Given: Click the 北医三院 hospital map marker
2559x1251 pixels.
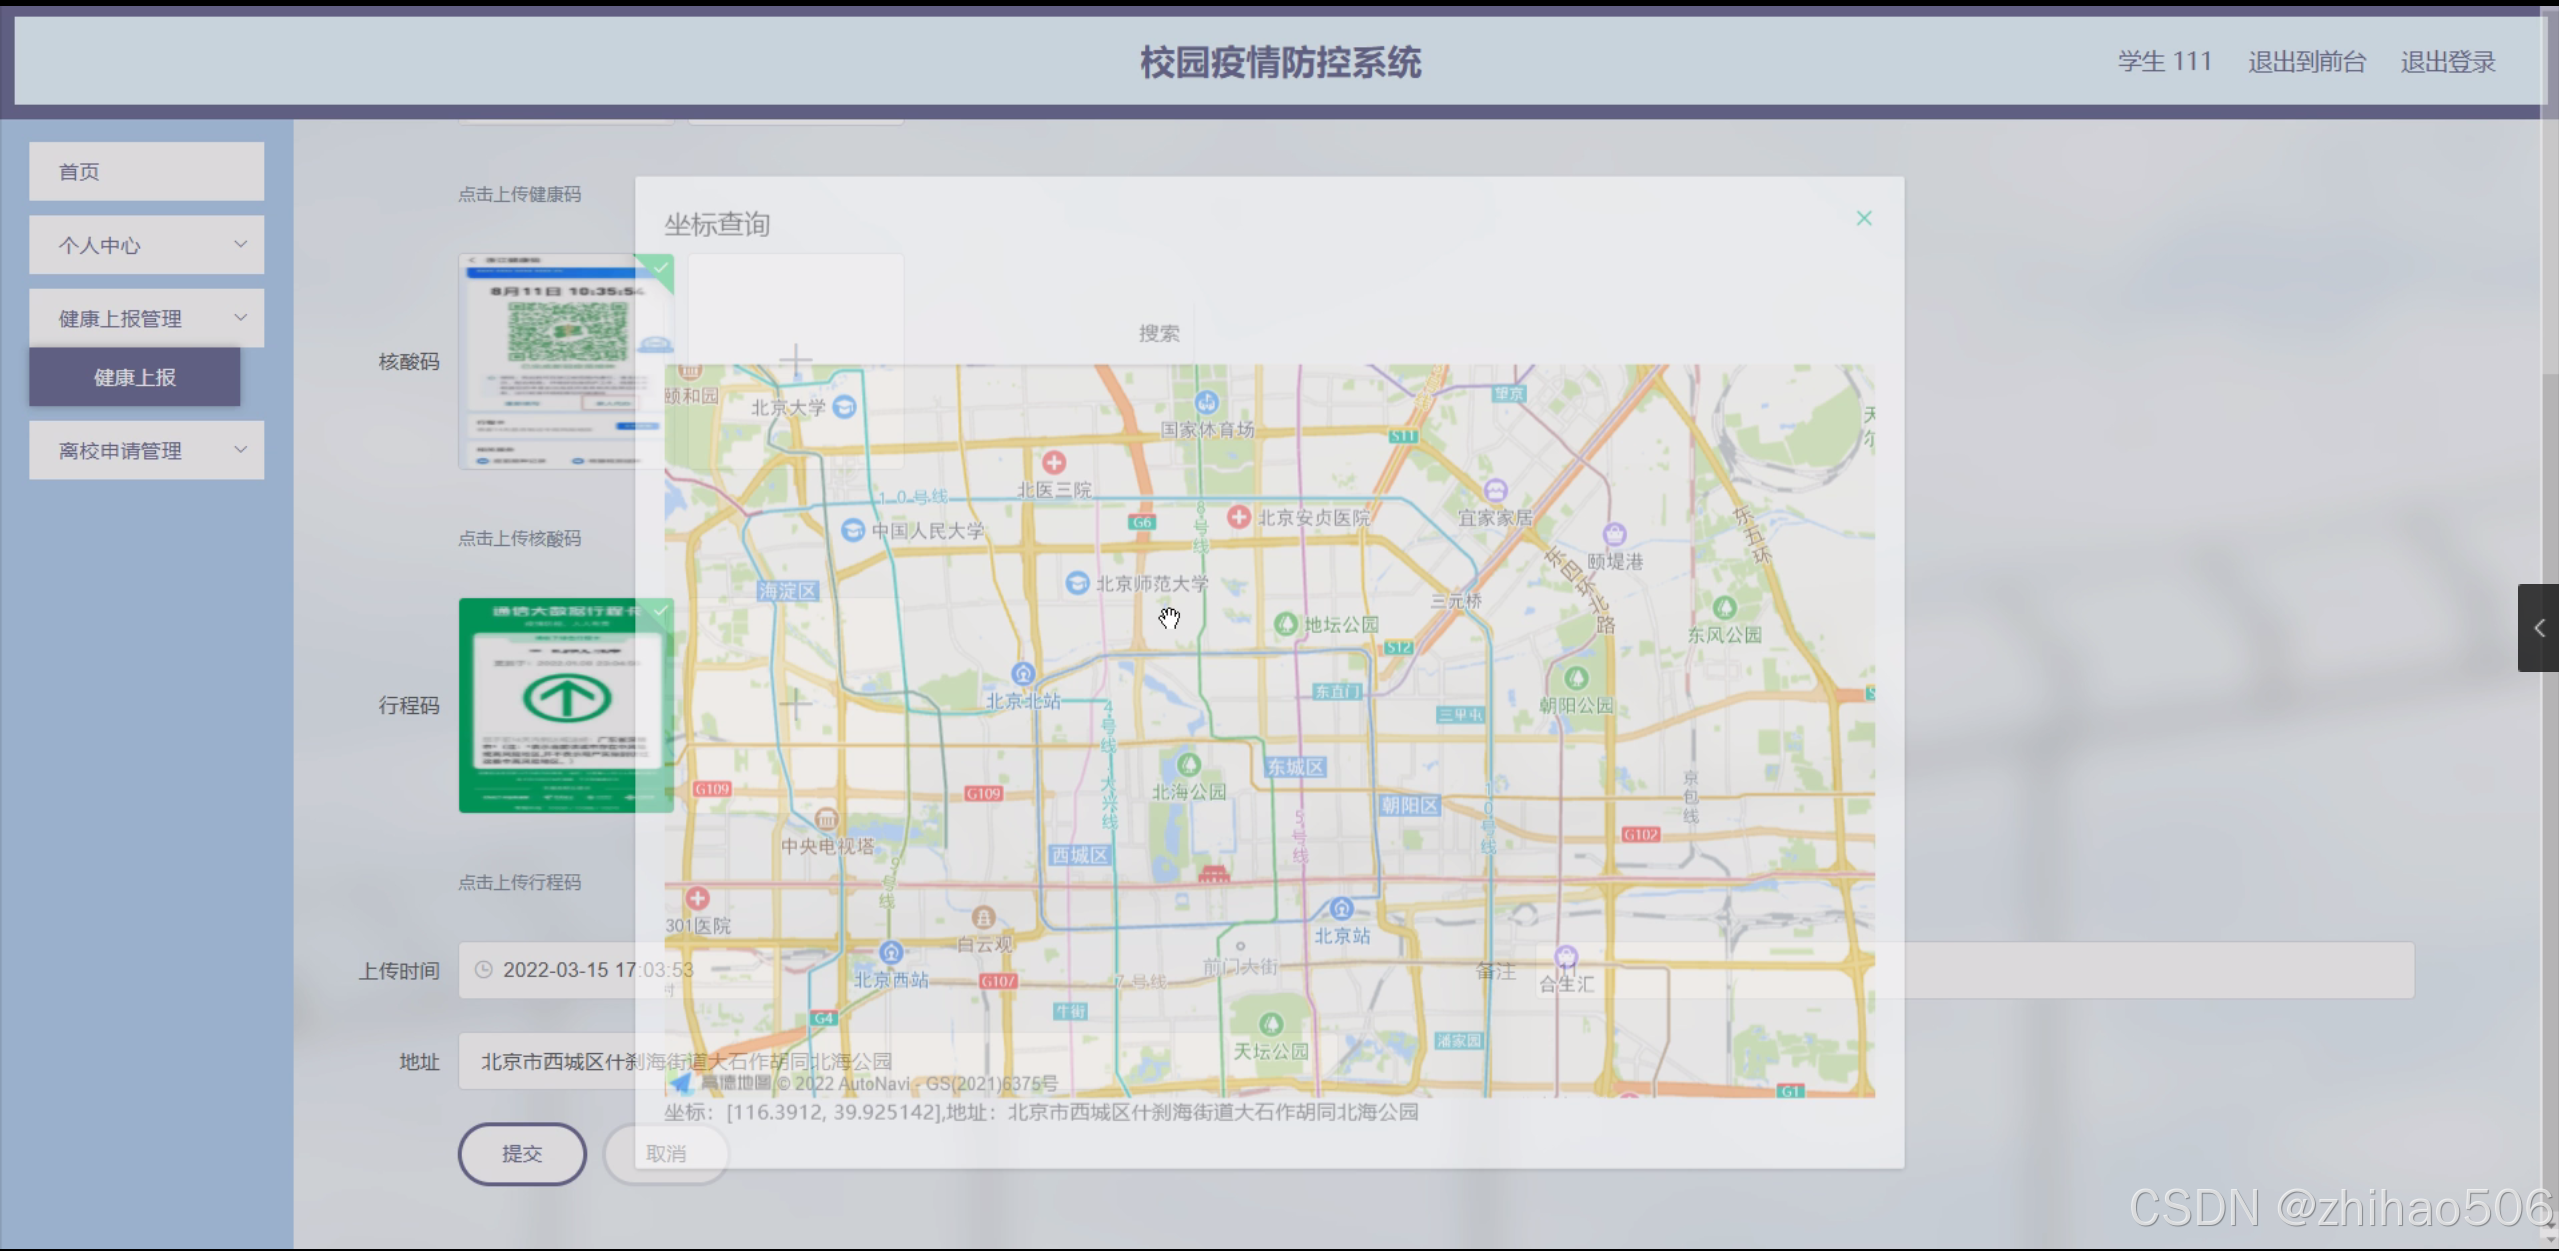Looking at the screenshot, I should click(1053, 463).
